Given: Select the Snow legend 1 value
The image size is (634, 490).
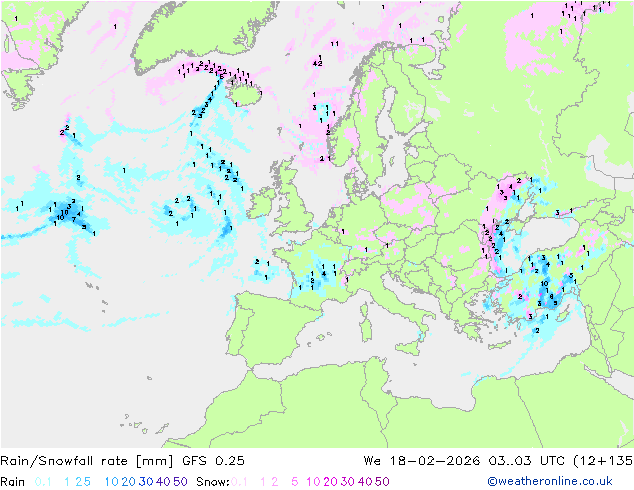Looking at the screenshot, I should 263,482.
